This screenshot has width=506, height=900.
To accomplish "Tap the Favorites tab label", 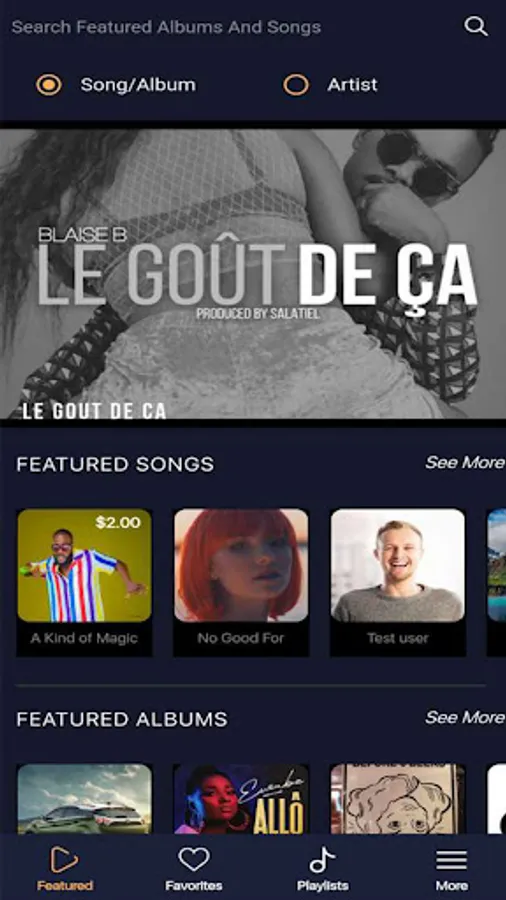I will tap(193, 886).
